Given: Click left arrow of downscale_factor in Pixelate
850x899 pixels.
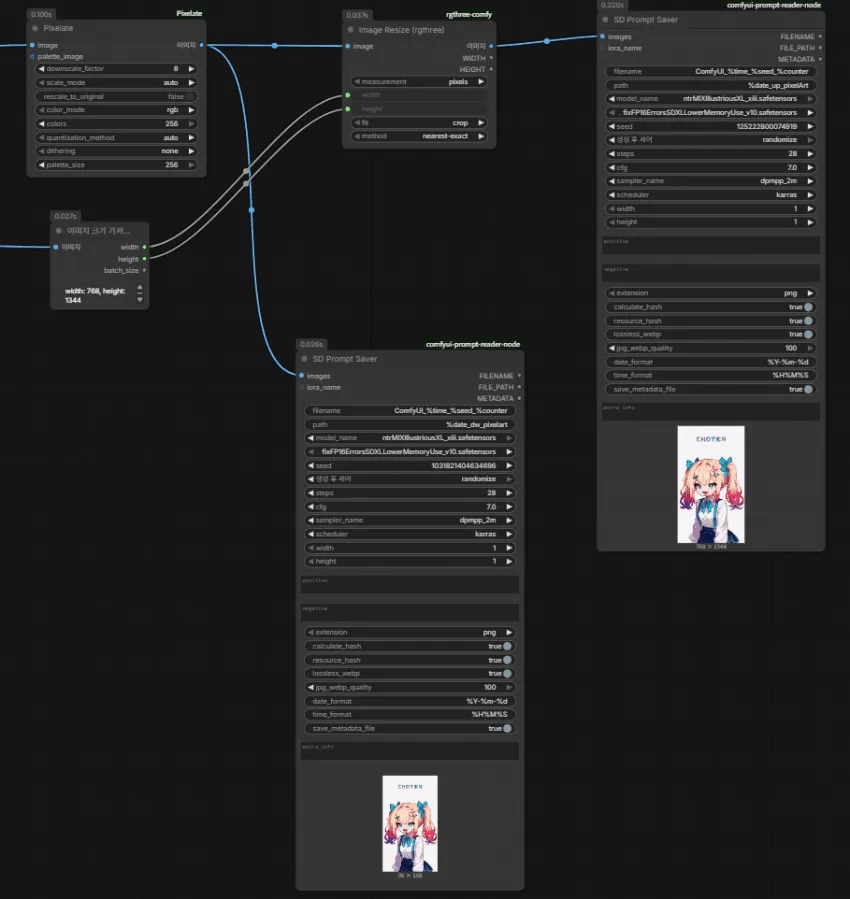Looking at the screenshot, I should tap(41, 69).
